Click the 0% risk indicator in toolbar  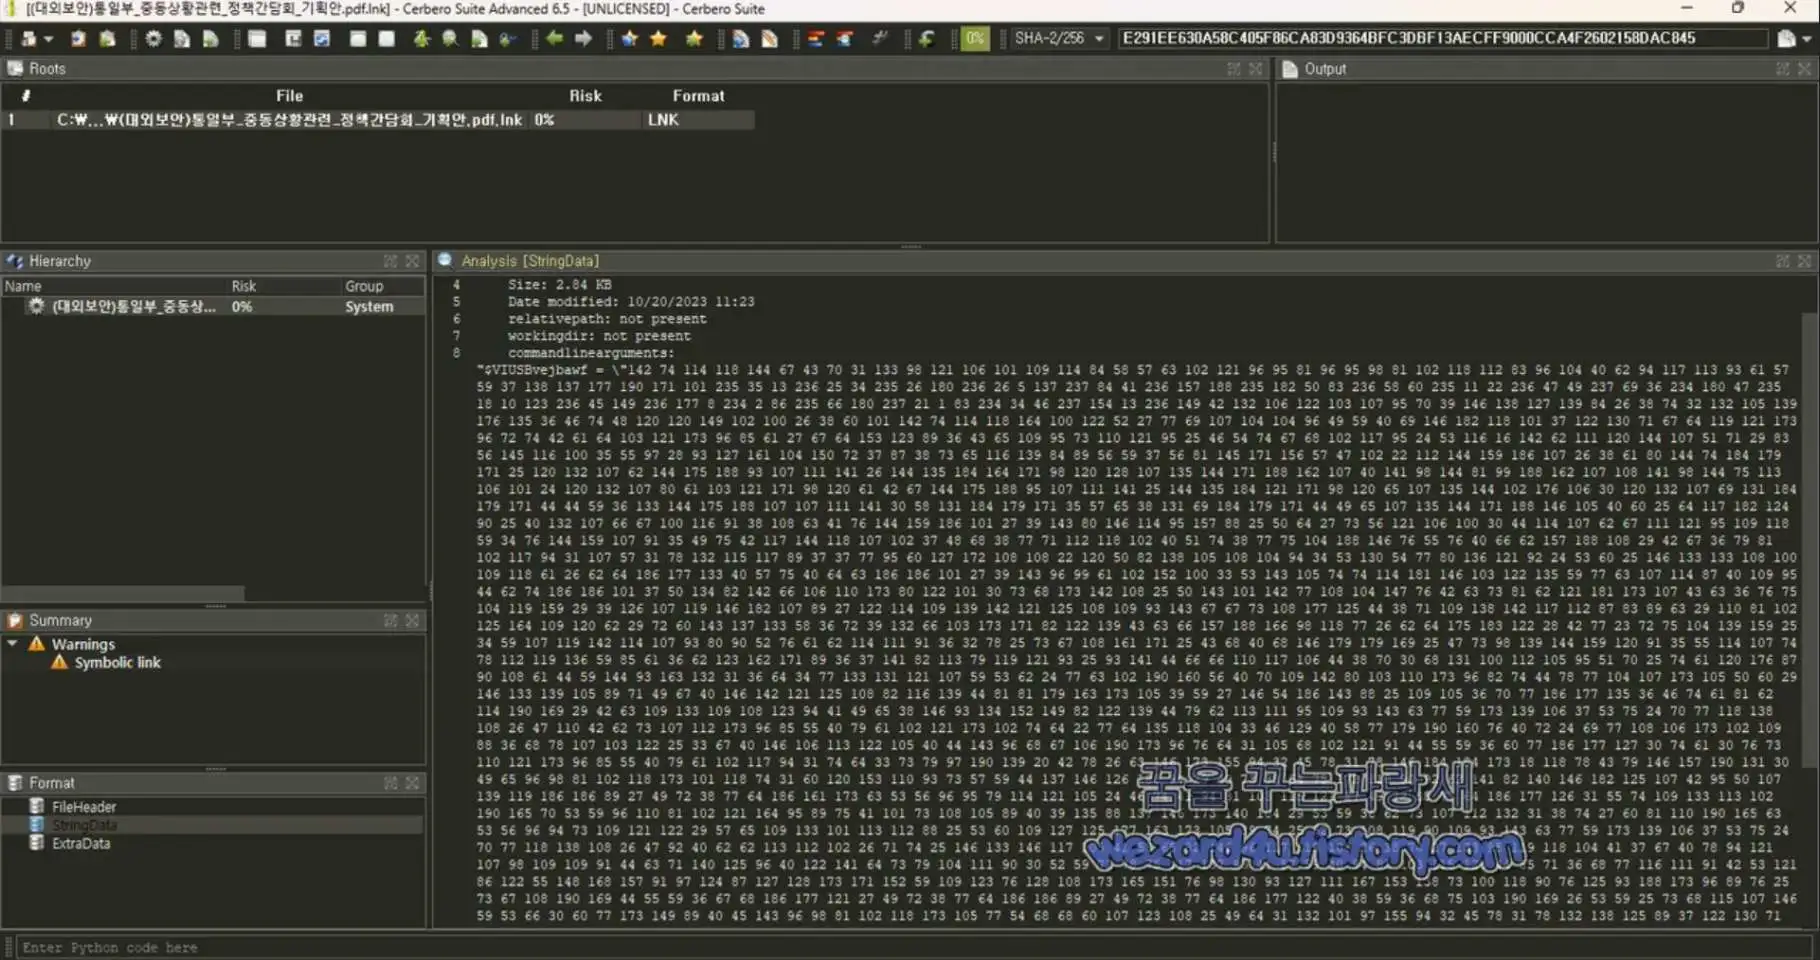coord(975,38)
